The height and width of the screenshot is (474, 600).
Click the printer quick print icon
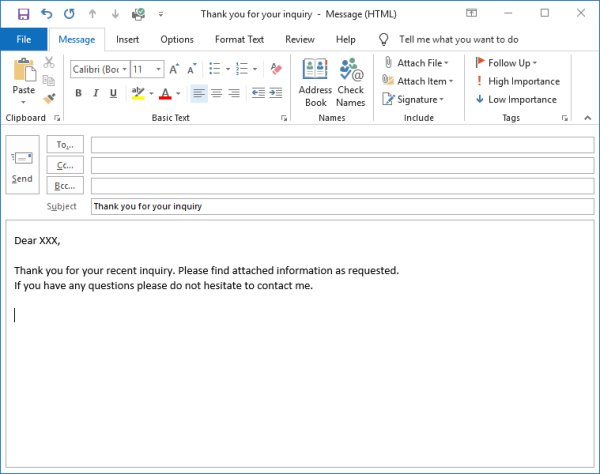[x=138, y=14]
